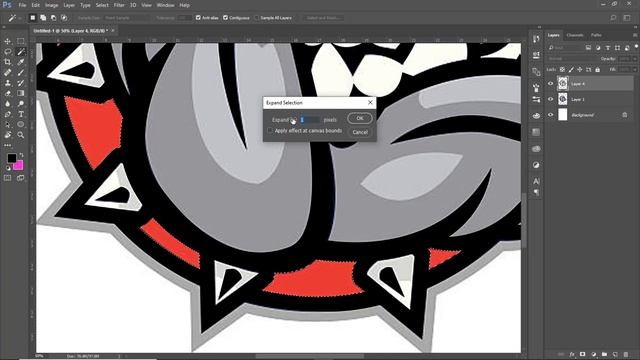640x360 pixels.
Task: Select the Lasso tool
Action: click(7, 52)
